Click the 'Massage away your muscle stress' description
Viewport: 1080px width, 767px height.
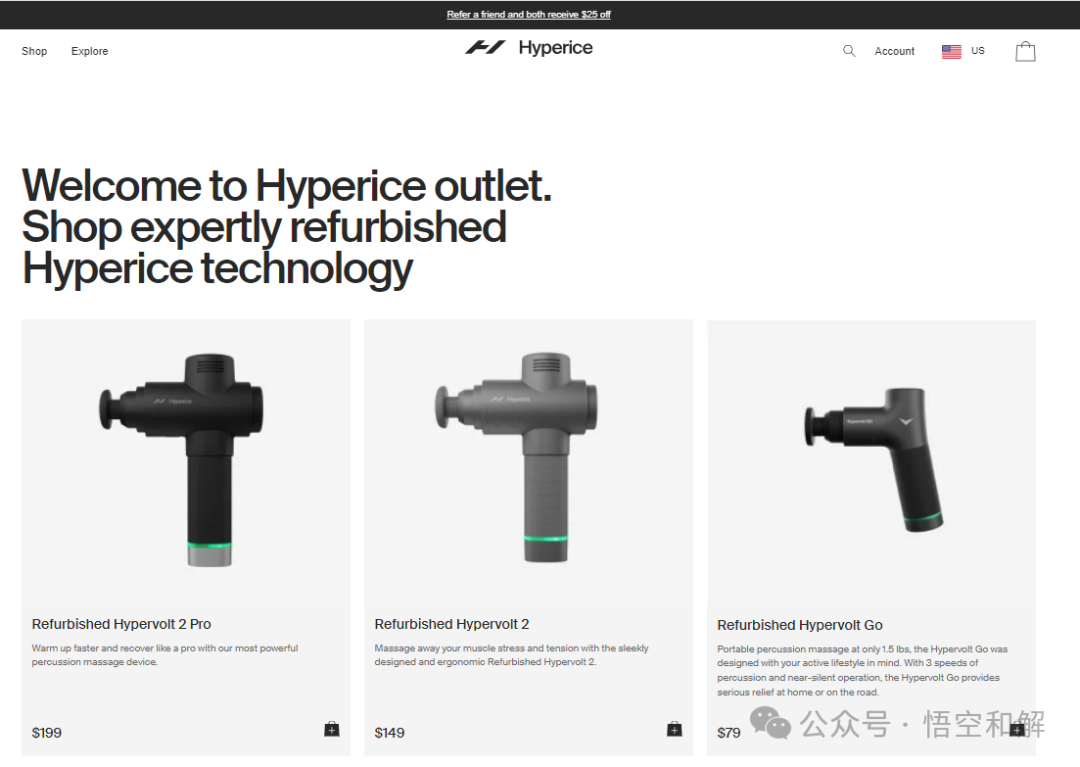[x=511, y=655]
